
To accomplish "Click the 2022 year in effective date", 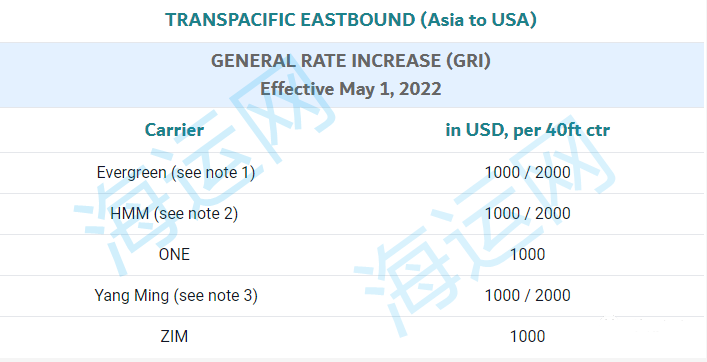I will 420,88.
